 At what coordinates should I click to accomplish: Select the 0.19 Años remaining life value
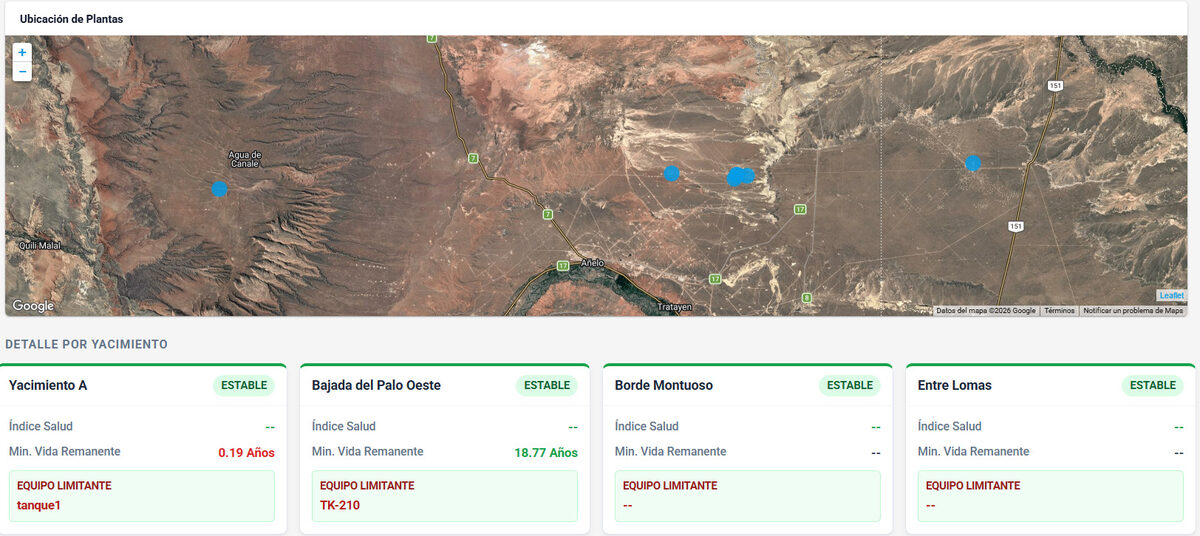[246, 453]
